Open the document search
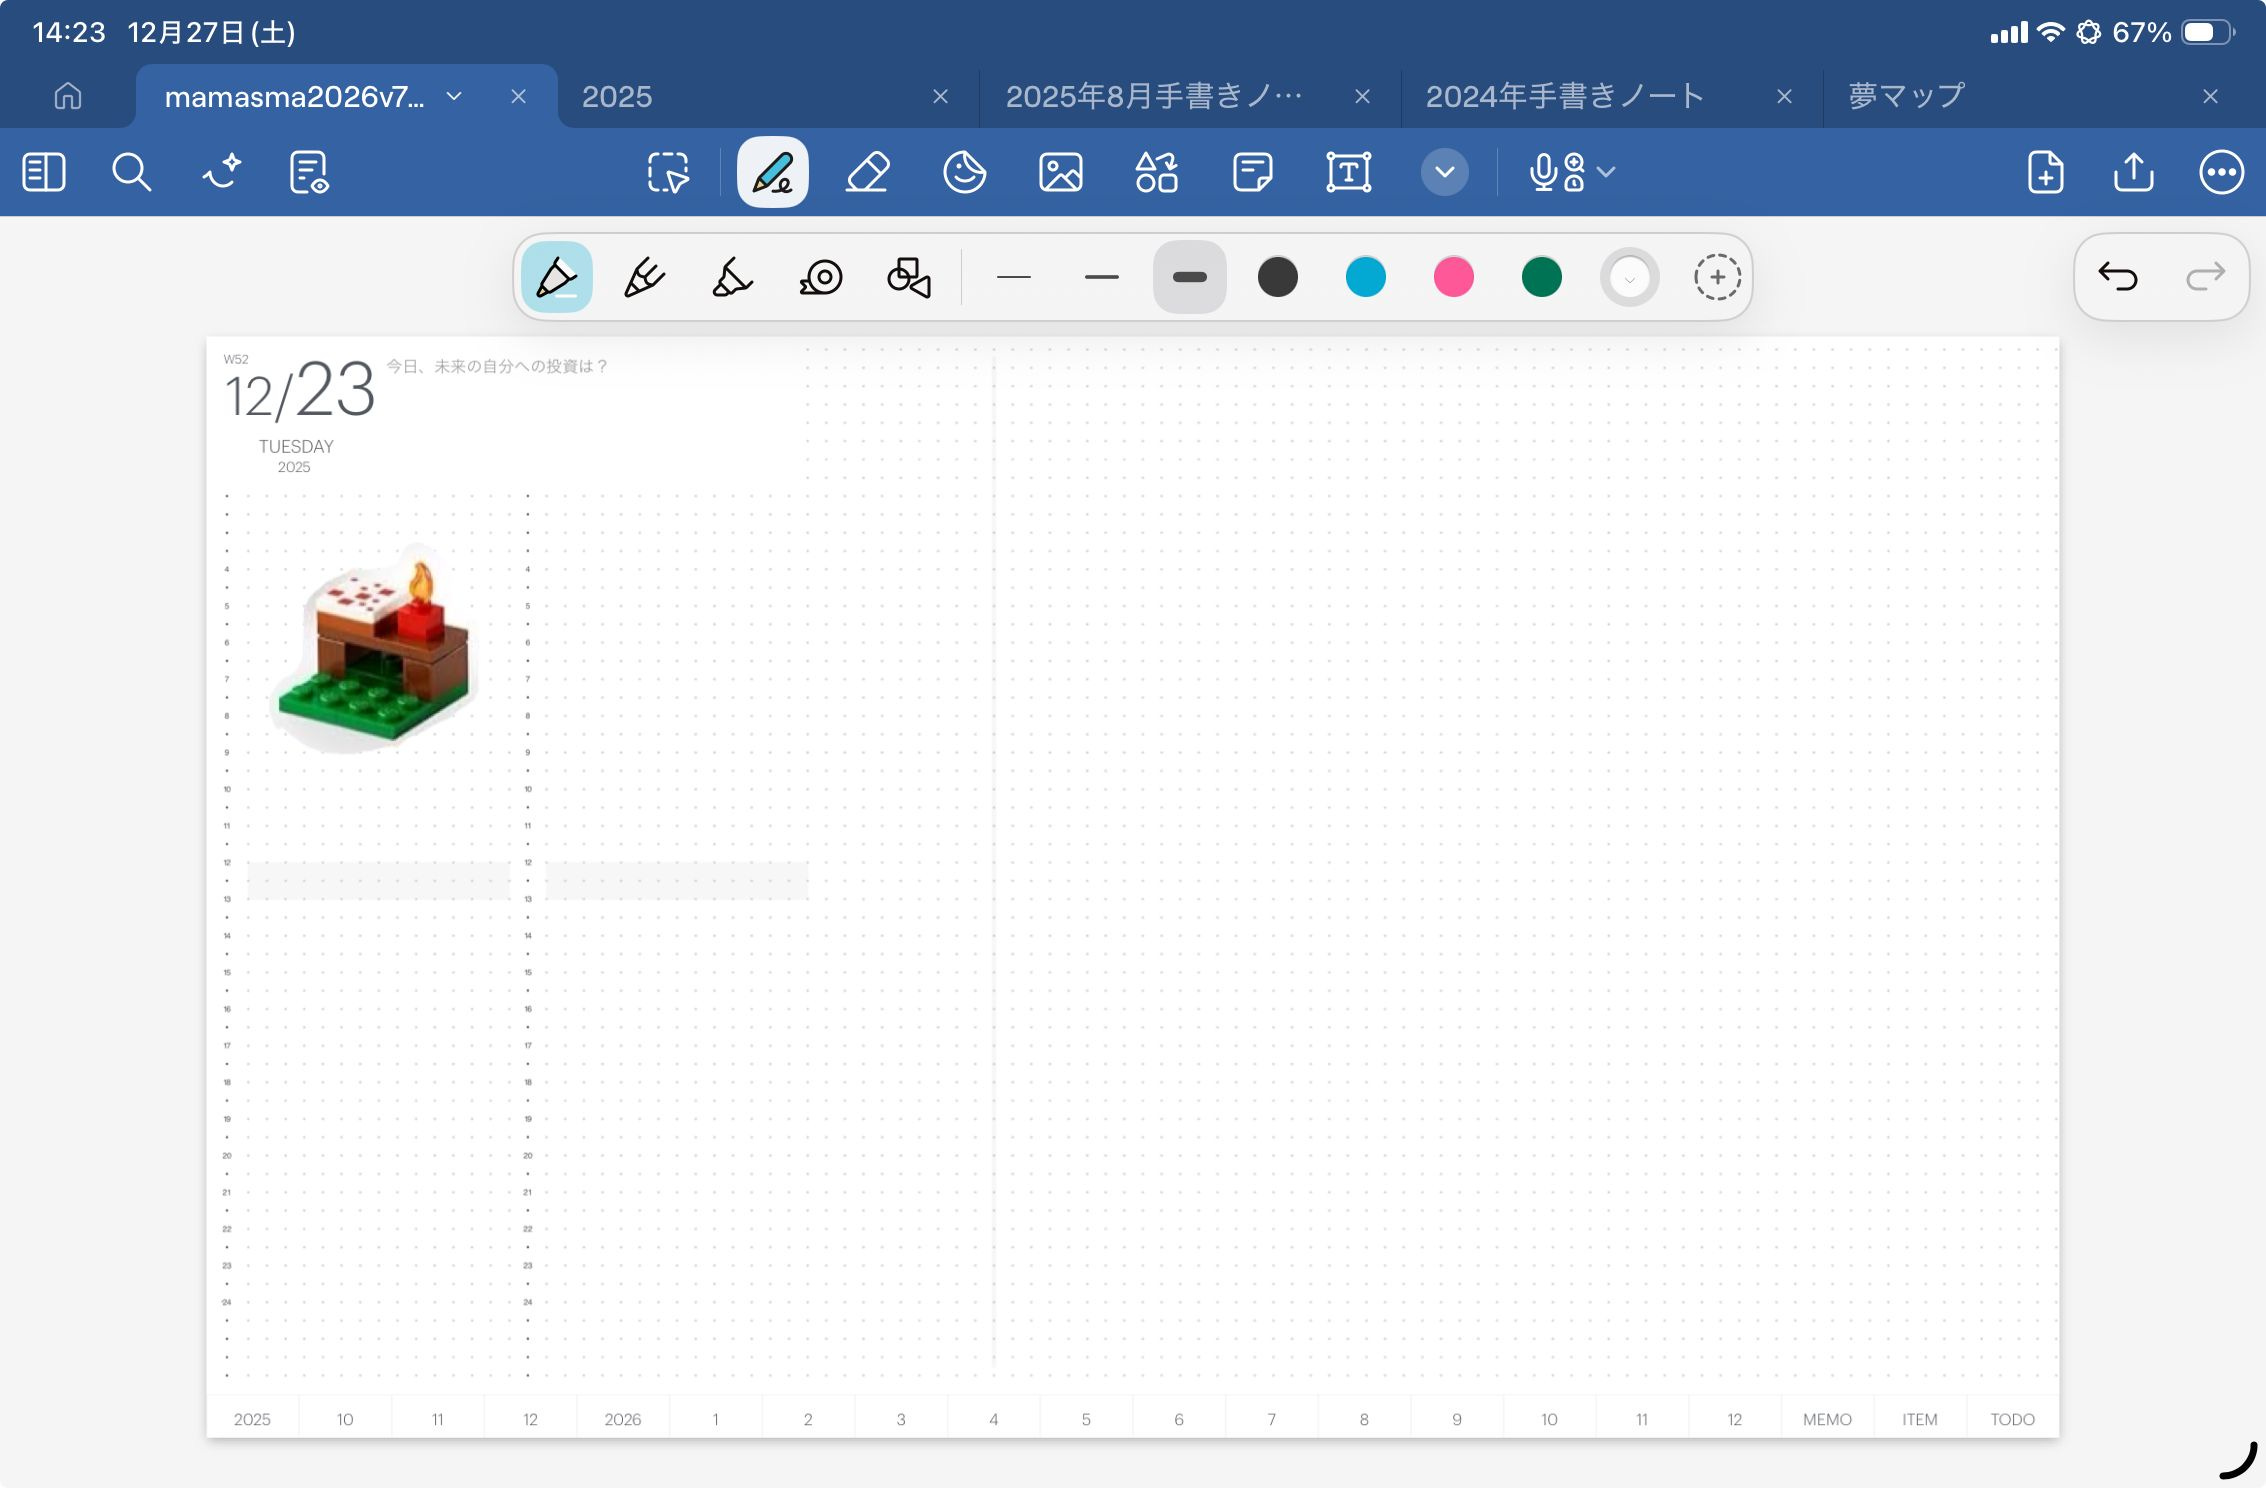 tap(131, 172)
